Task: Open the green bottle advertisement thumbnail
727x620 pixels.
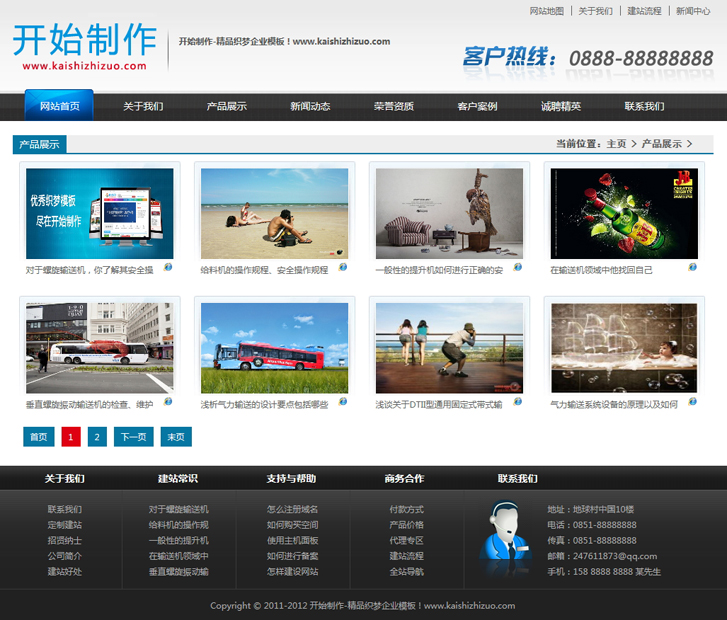Action: pyautogui.click(x=624, y=214)
